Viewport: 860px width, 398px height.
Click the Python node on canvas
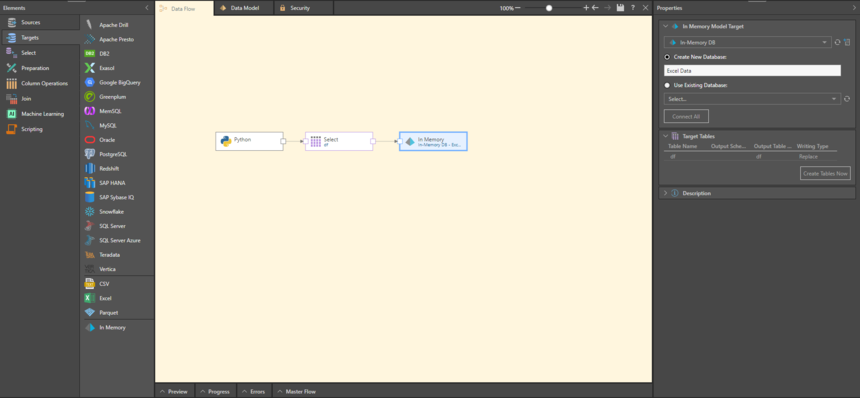pos(250,141)
